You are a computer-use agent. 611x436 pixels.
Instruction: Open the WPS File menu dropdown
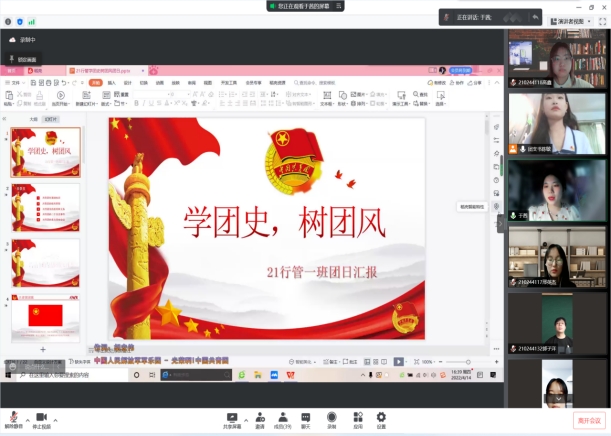15,83
